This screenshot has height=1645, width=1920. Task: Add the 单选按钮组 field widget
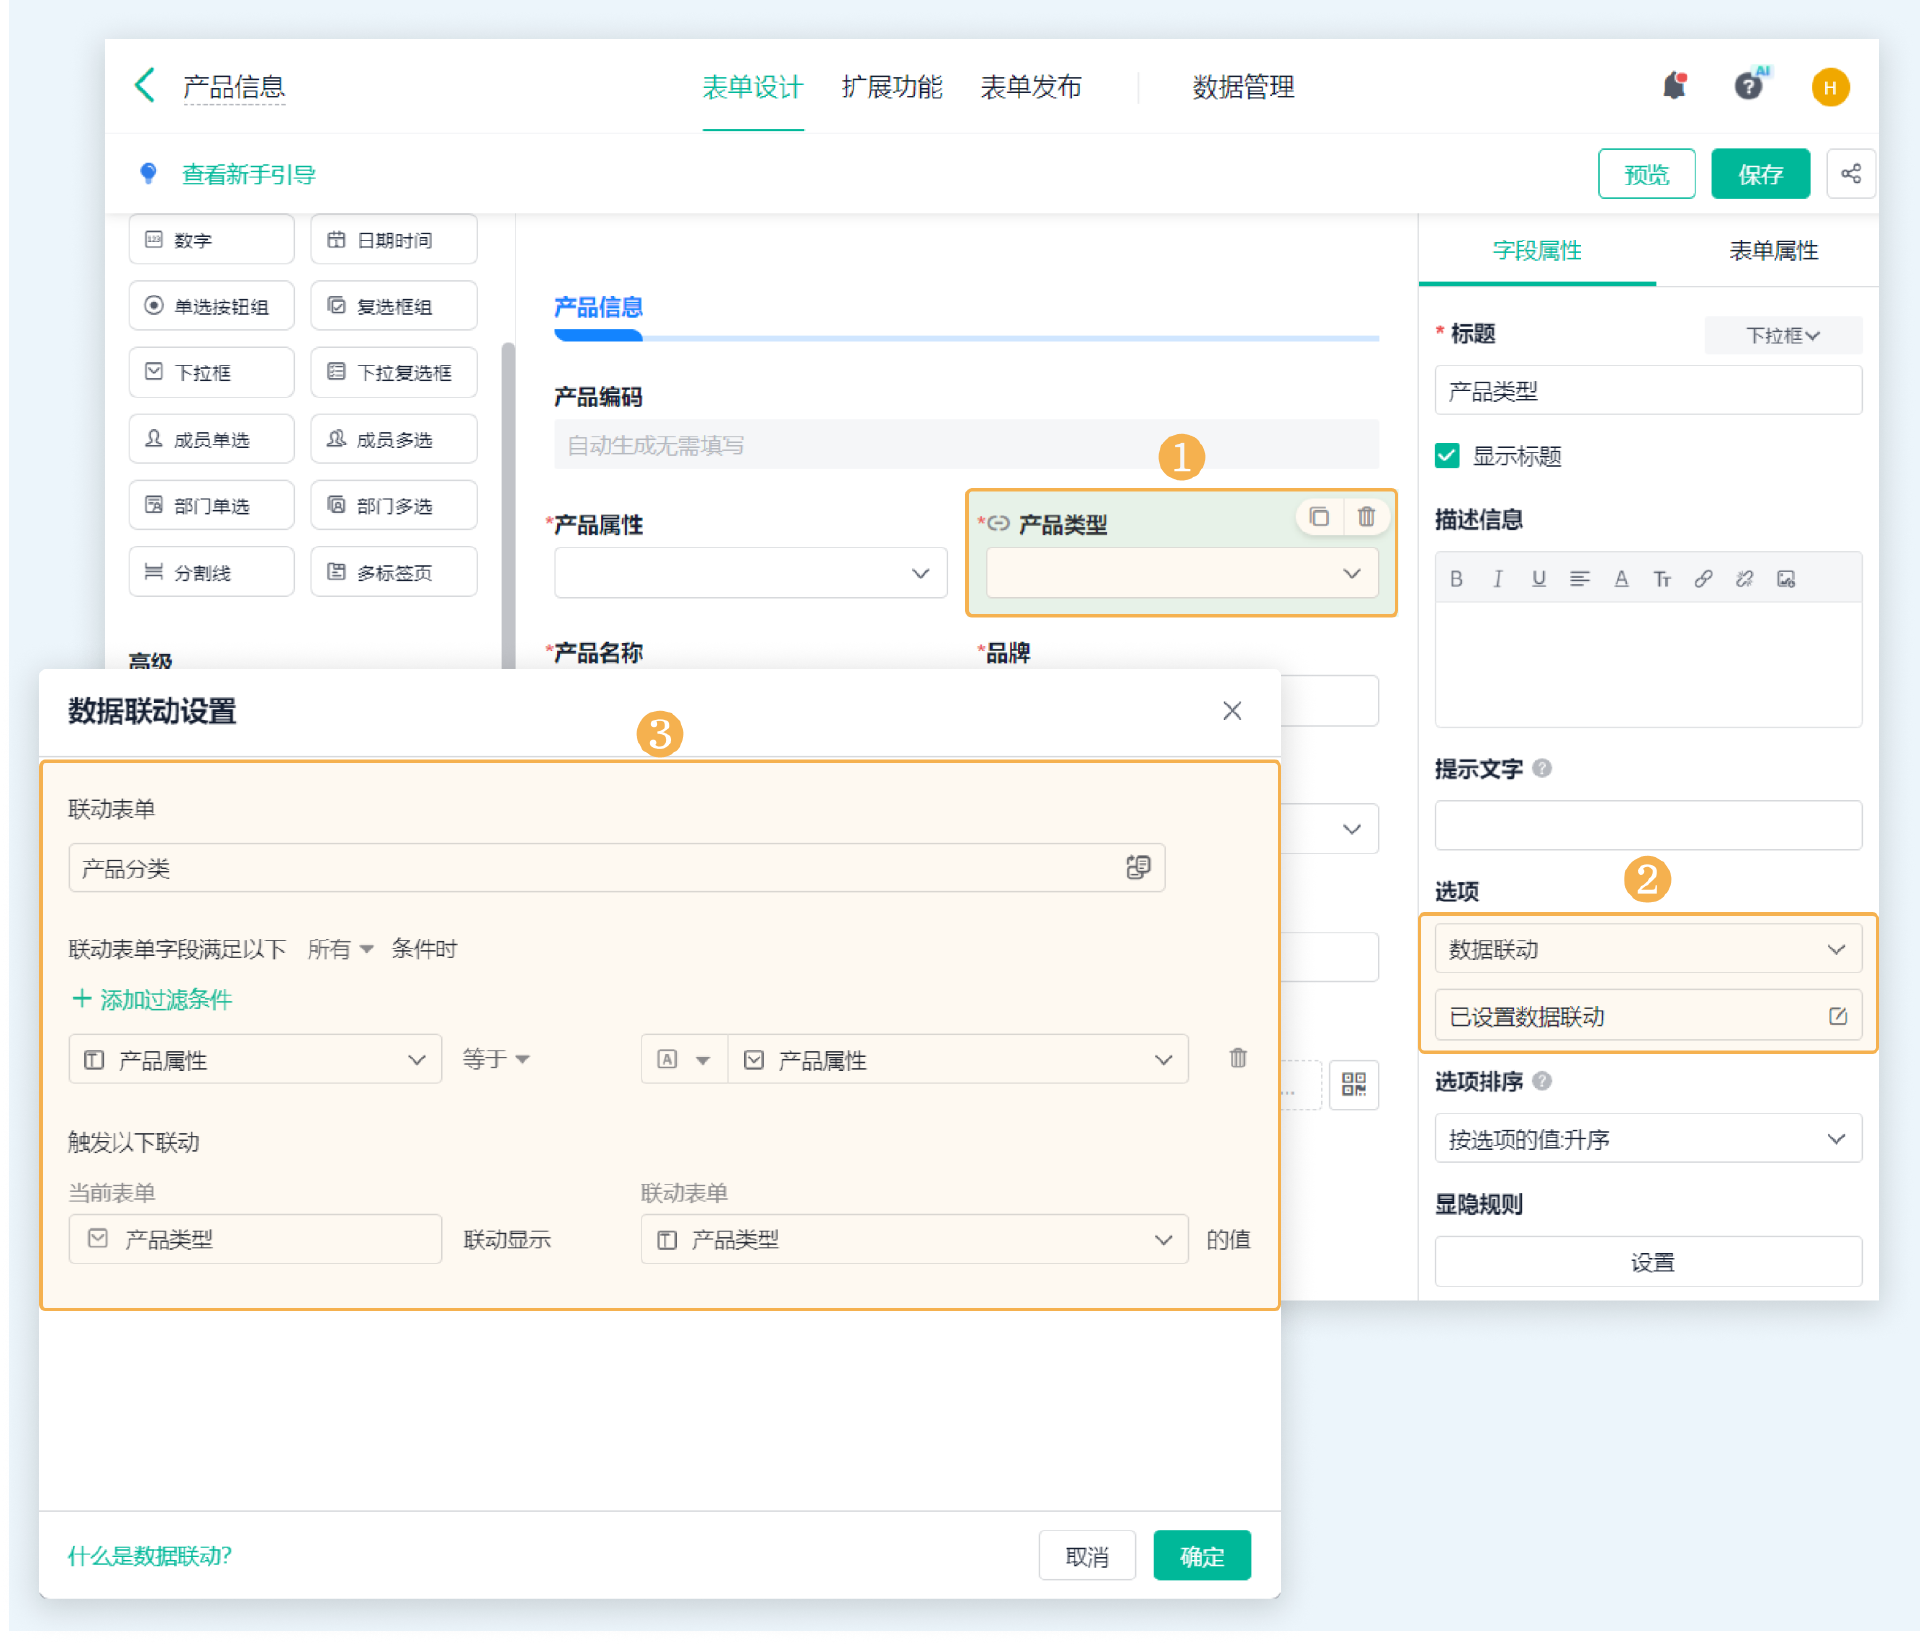[211, 306]
